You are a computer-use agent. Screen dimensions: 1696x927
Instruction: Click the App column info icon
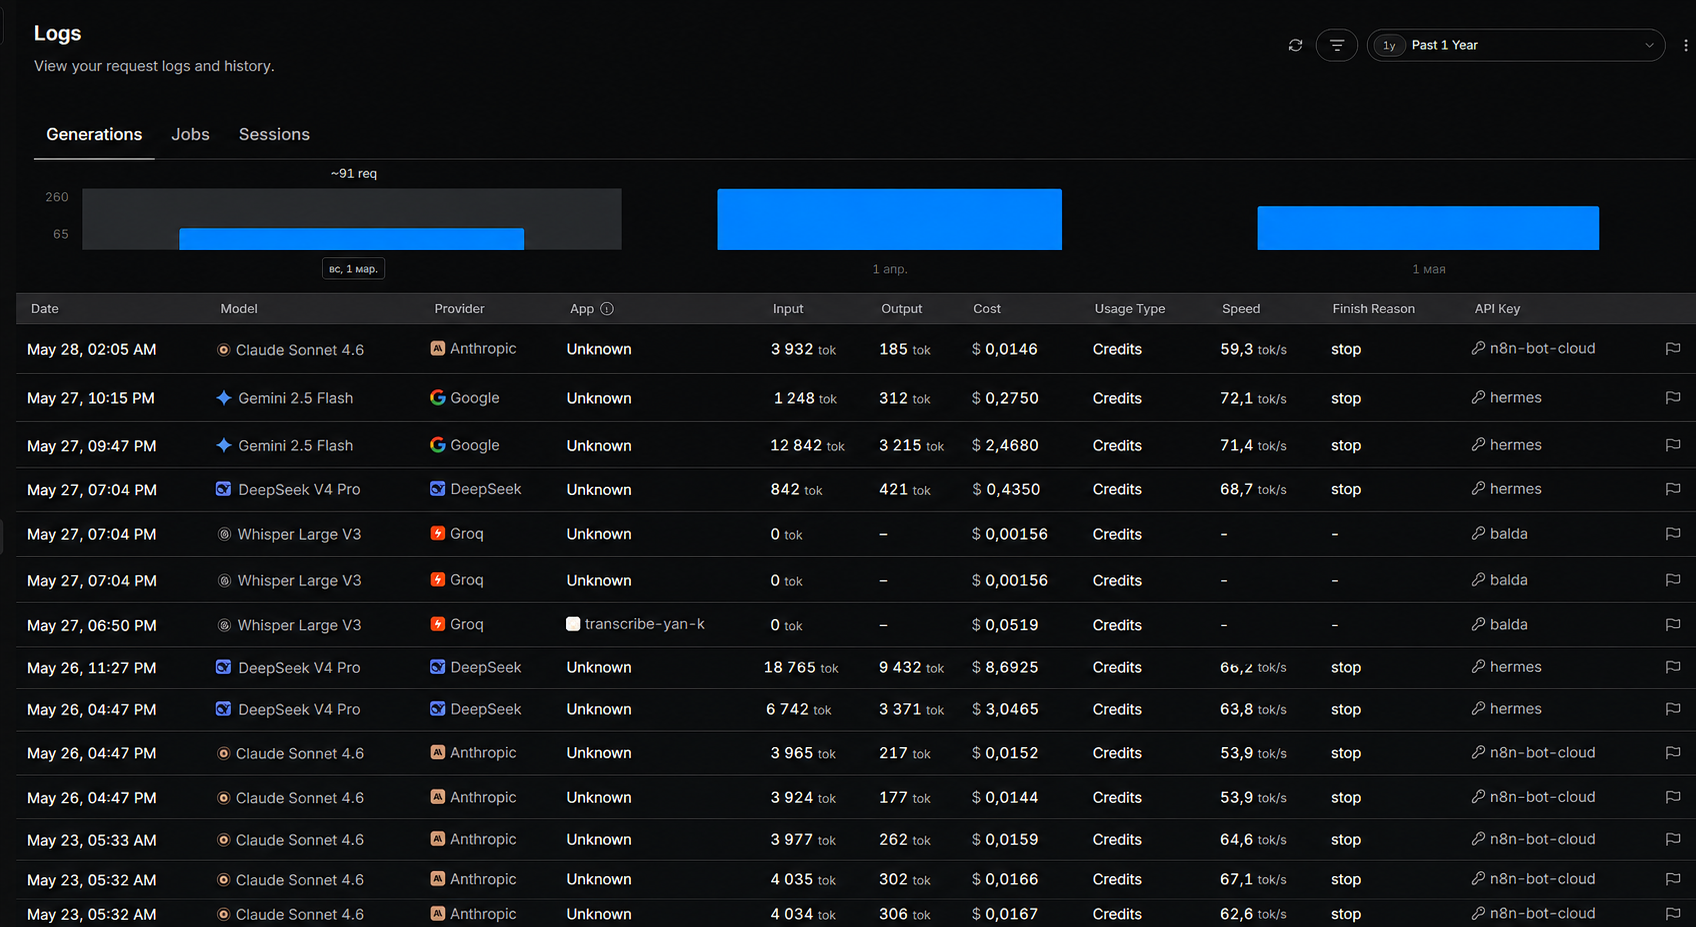click(x=607, y=309)
